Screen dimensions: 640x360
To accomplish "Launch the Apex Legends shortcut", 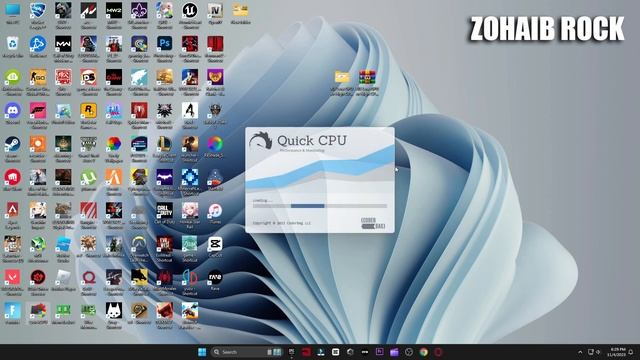I will pos(13,211).
